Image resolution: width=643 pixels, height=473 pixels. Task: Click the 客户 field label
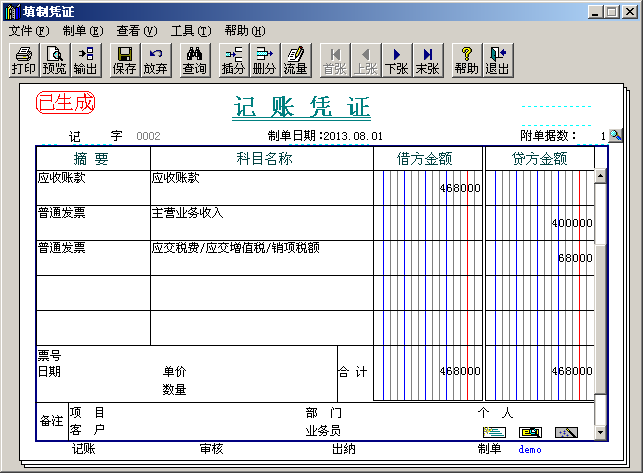87,430
